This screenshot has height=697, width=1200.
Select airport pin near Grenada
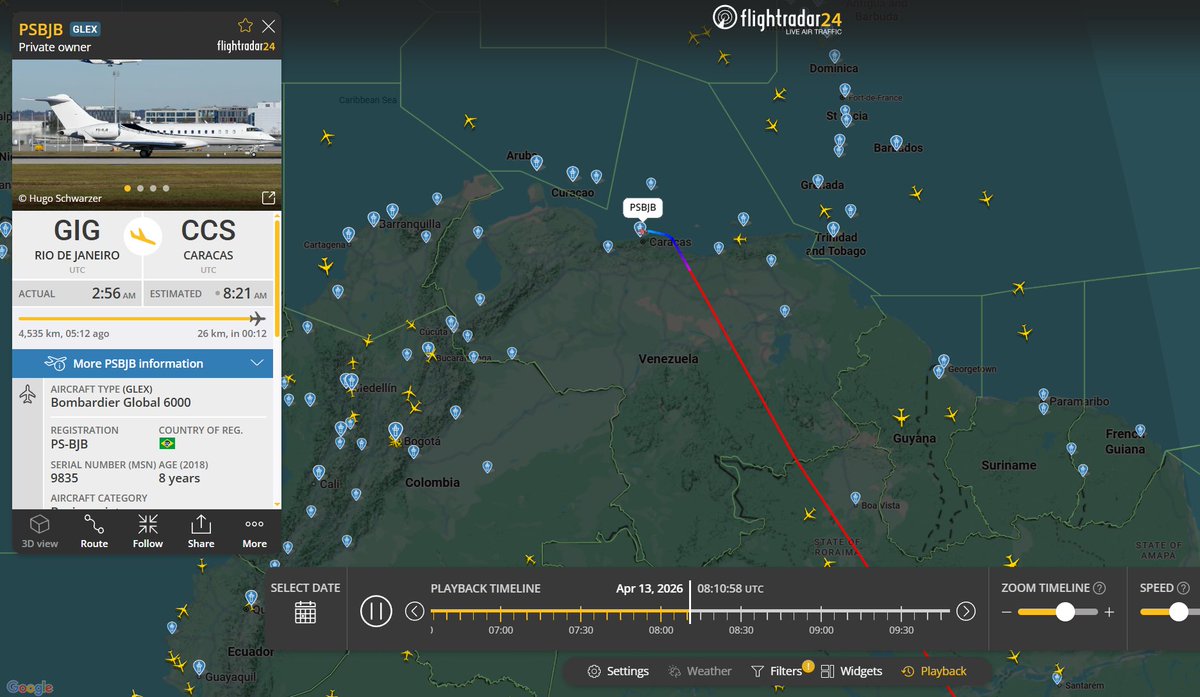pyautogui.click(x=818, y=181)
